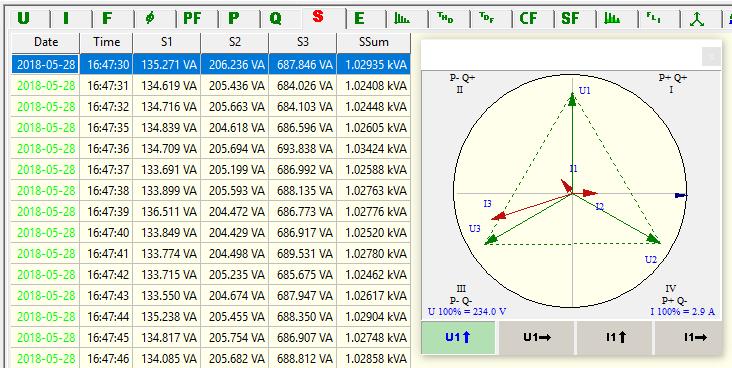The height and width of the screenshot is (368, 732).
Task: Click the 1.02858 kVA cell
Action: click(x=373, y=359)
